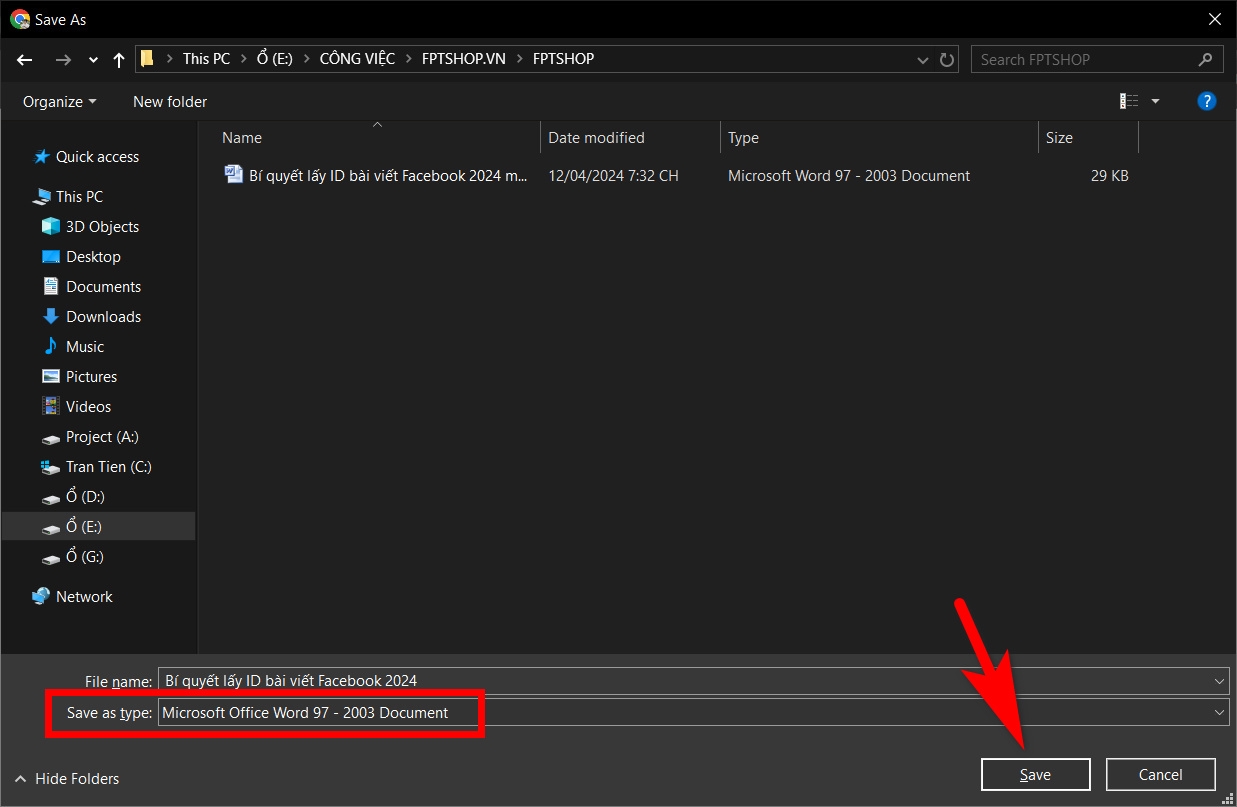Open the view options dropdown arrow
Screen dimensions: 1237x807
pos(1155,101)
